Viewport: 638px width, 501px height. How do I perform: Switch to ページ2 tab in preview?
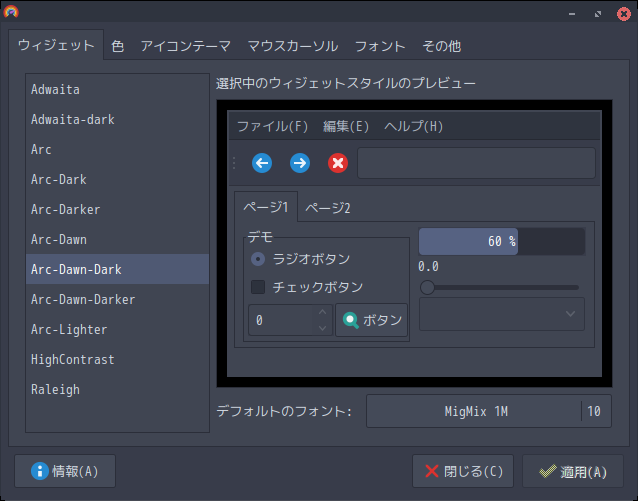[328, 208]
